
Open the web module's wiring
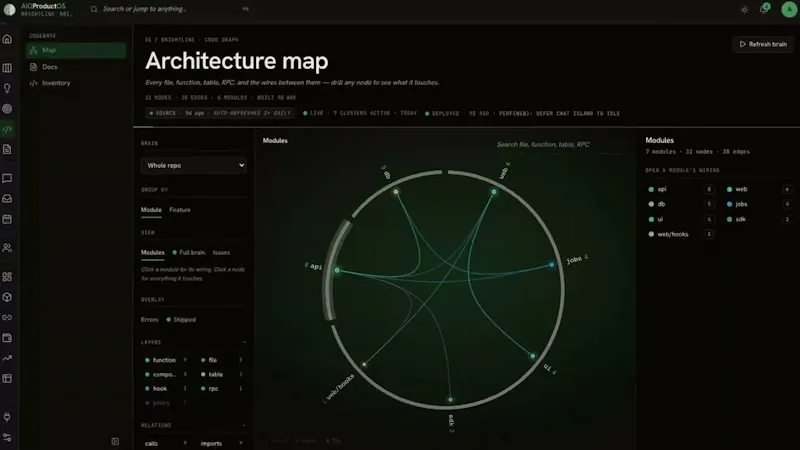point(759,189)
